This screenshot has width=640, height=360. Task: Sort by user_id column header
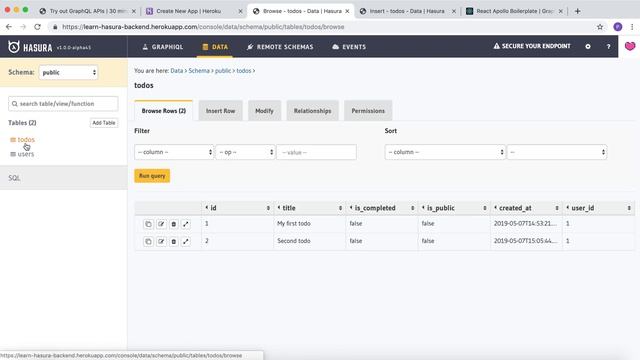(598, 208)
